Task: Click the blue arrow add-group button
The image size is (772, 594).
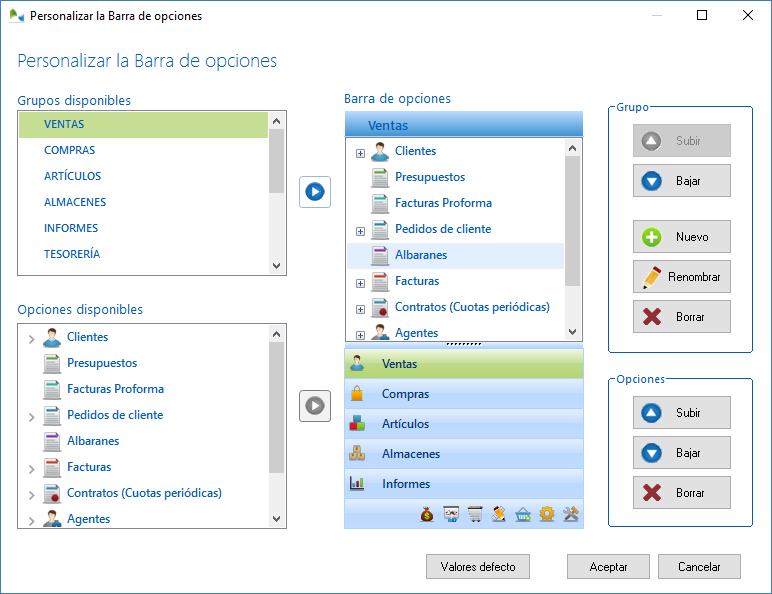Action: tap(315, 191)
